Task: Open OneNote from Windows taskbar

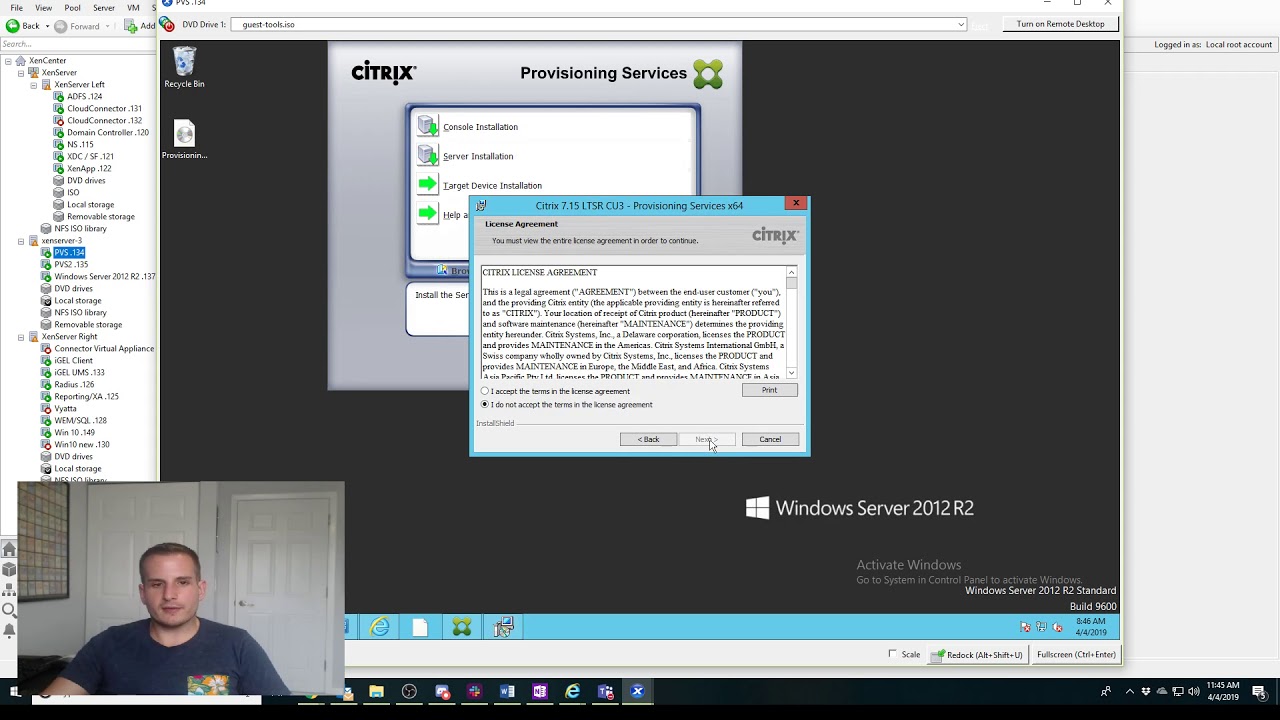Action: [x=540, y=691]
